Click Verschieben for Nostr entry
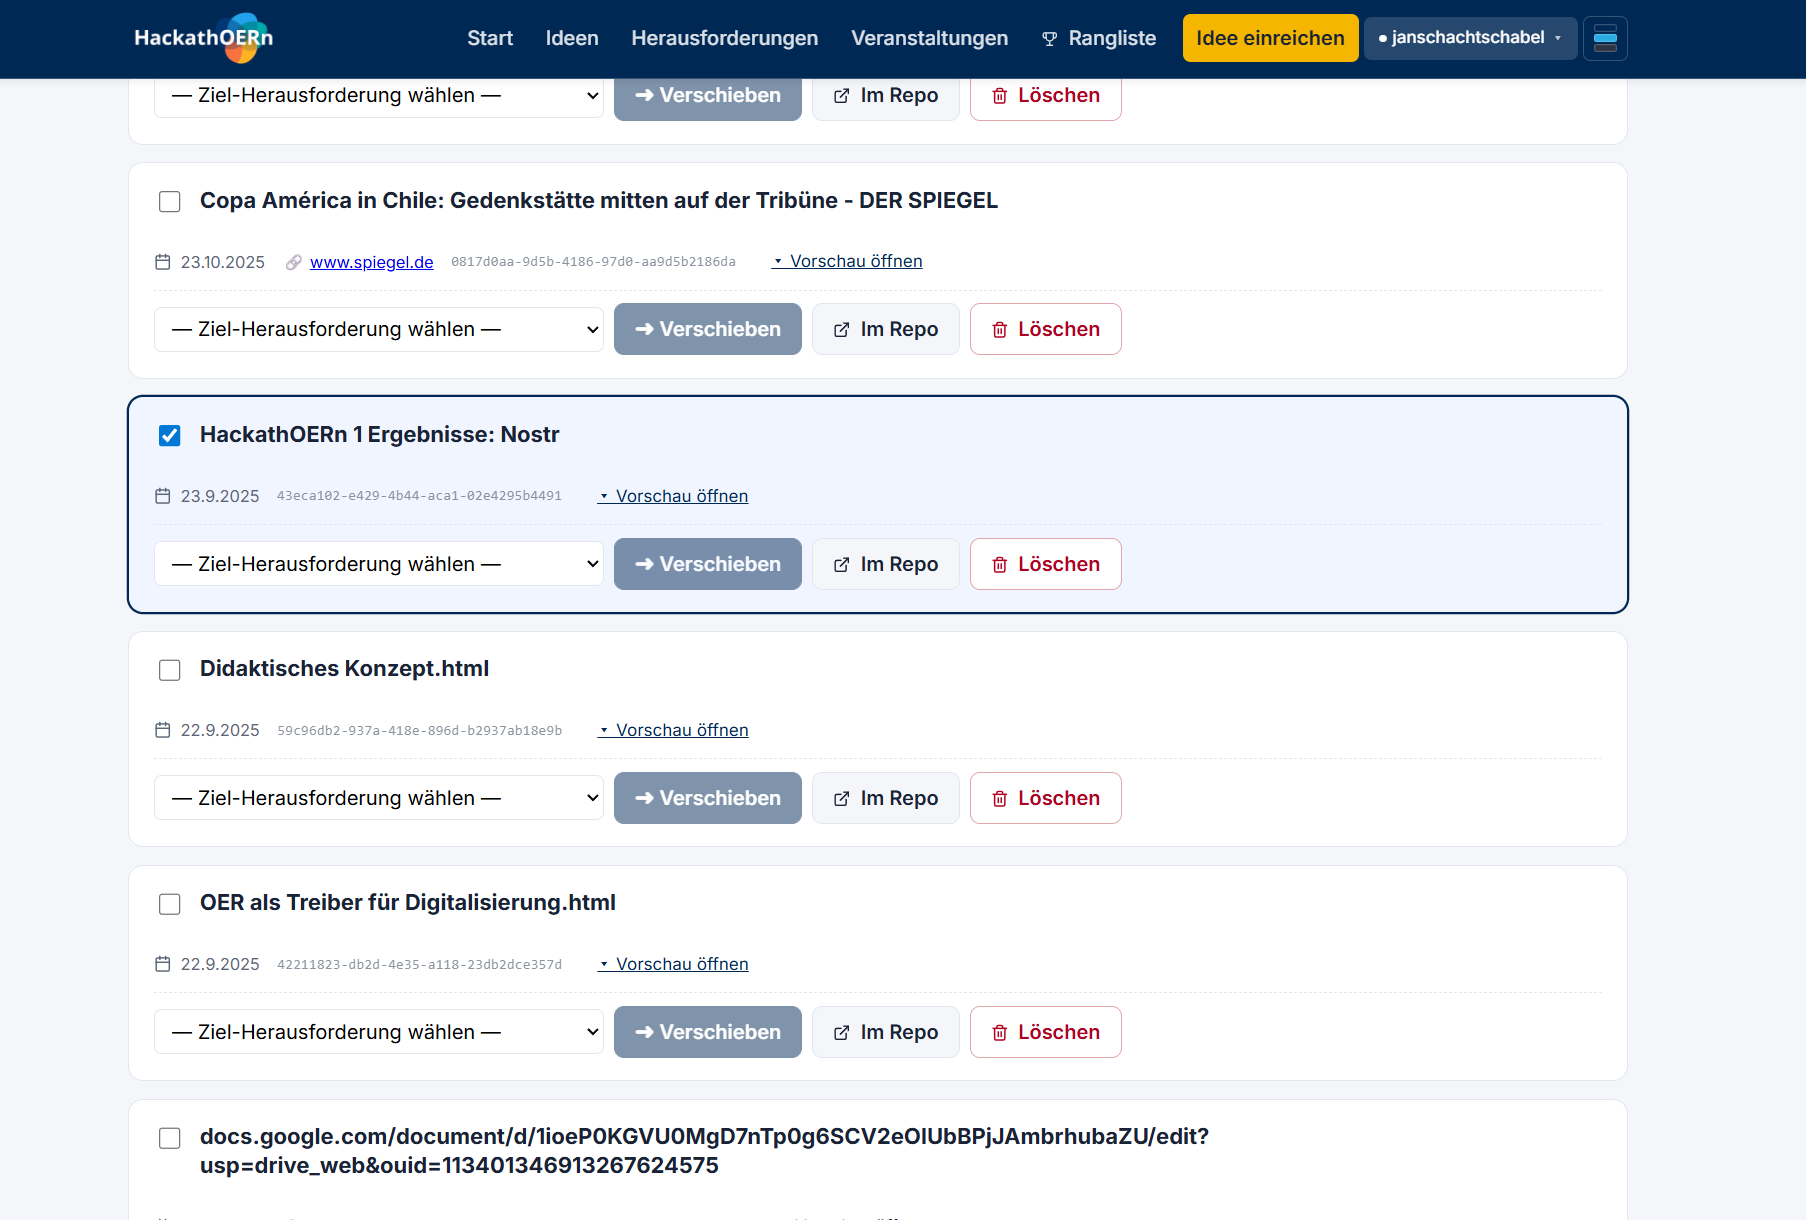The width and height of the screenshot is (1806, 1220). (708, 564)
